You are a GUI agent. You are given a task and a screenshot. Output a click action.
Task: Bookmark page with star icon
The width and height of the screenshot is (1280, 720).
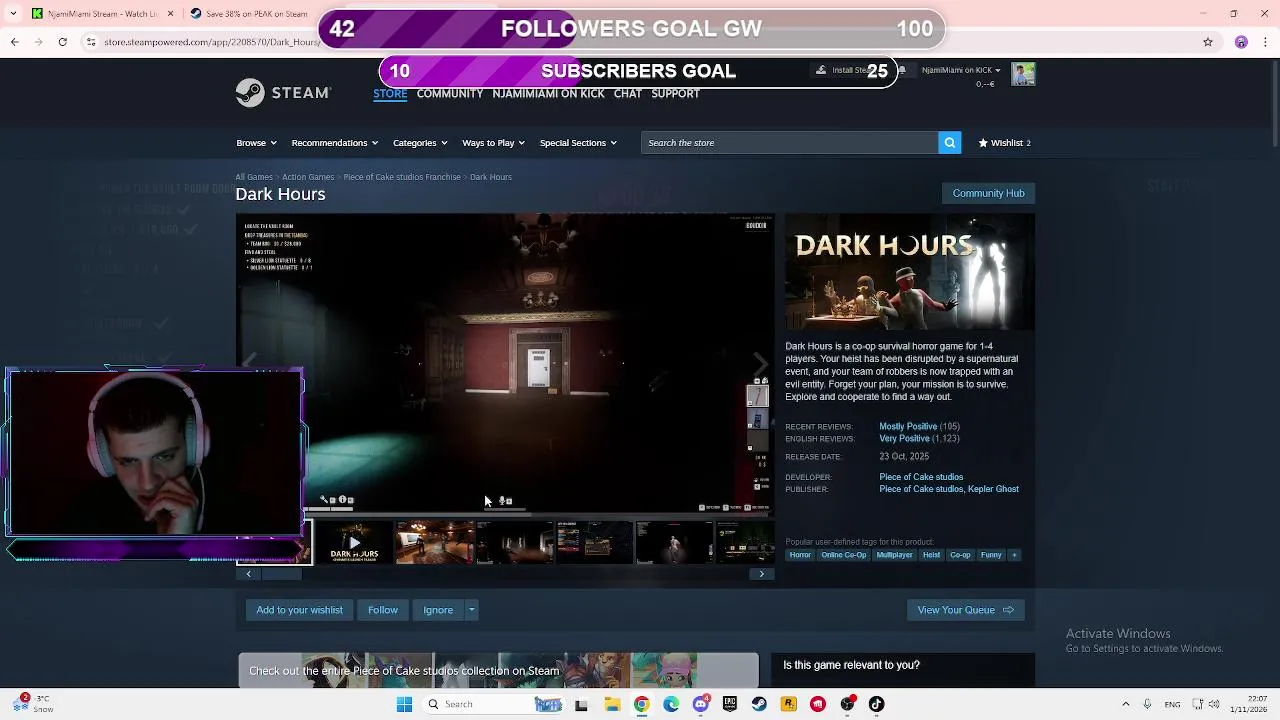click(1208, 42)
